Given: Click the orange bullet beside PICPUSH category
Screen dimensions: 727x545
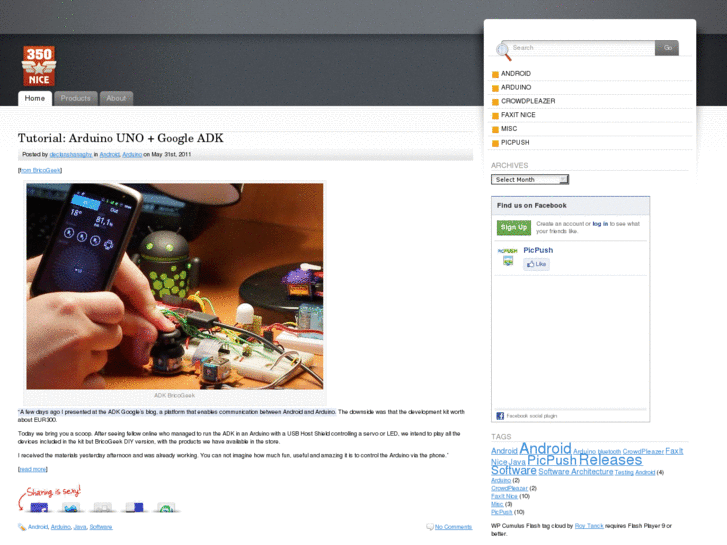Looking at the screenshot, I should (x=495, y=143).
